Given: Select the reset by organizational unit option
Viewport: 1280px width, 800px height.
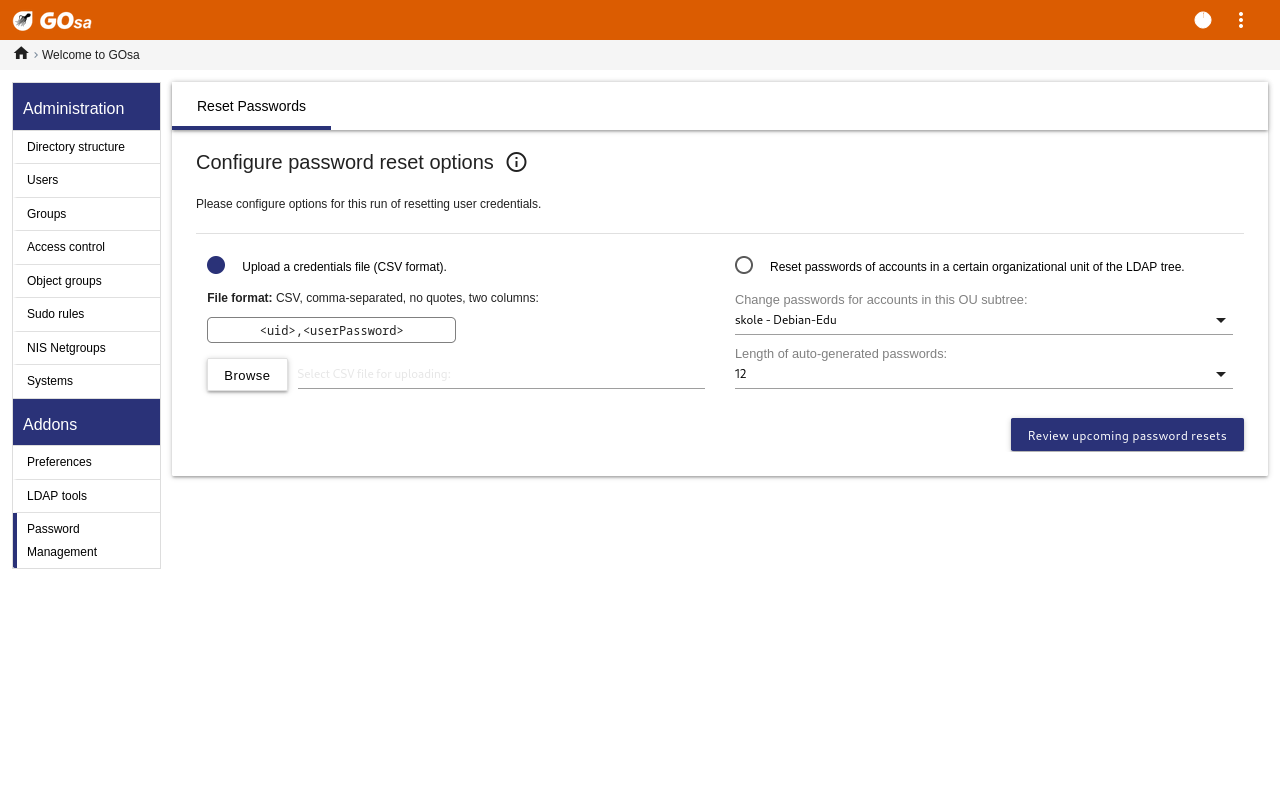Looking at the screenshot, I should click(x=744, y=265).
